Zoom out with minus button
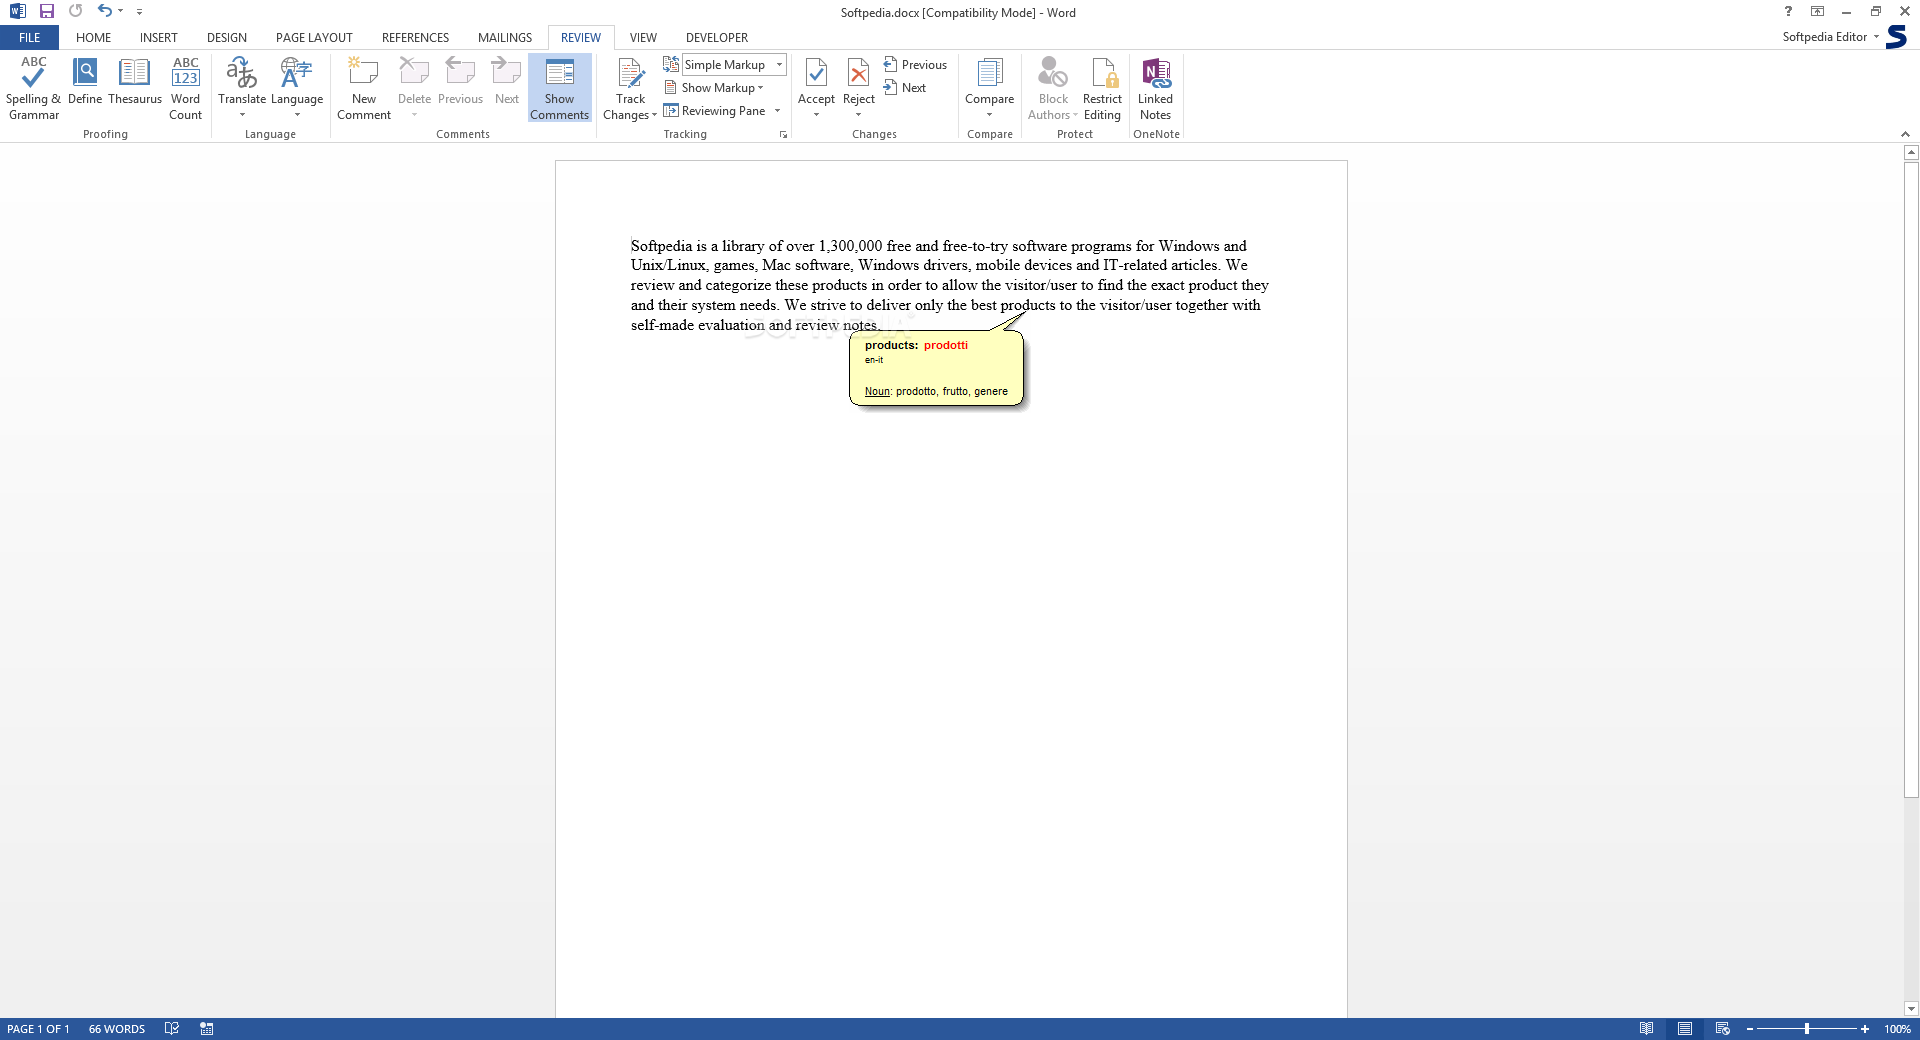The width and height of the screenshot is (1920, 1040). [x=1750, y=1029]
